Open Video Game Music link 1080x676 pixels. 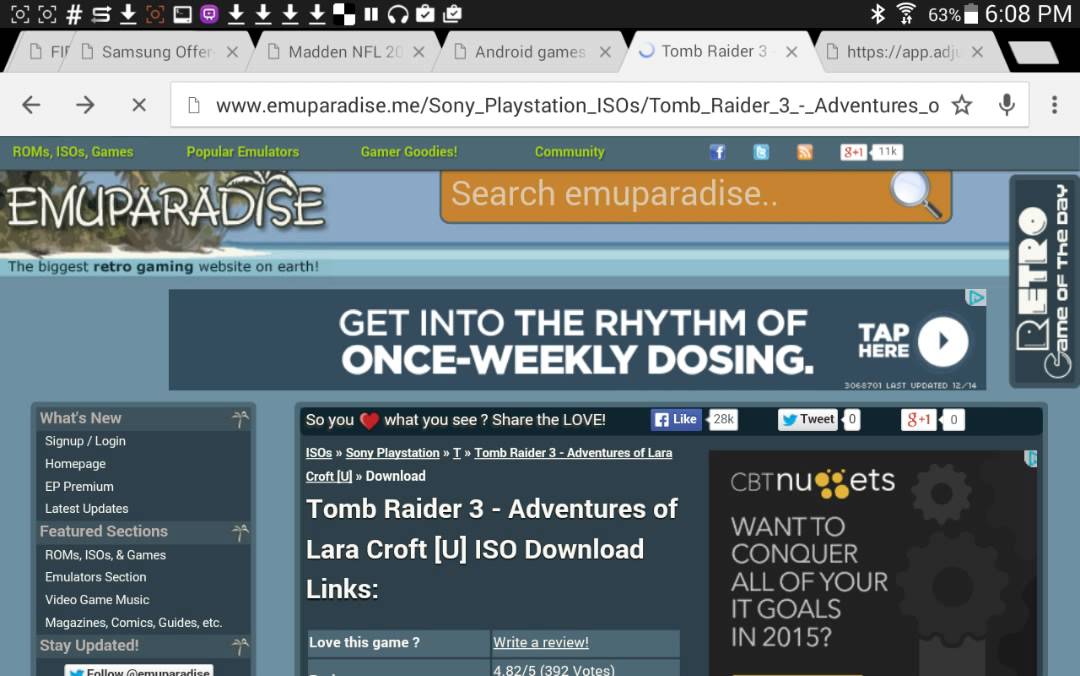coord(97,600)
